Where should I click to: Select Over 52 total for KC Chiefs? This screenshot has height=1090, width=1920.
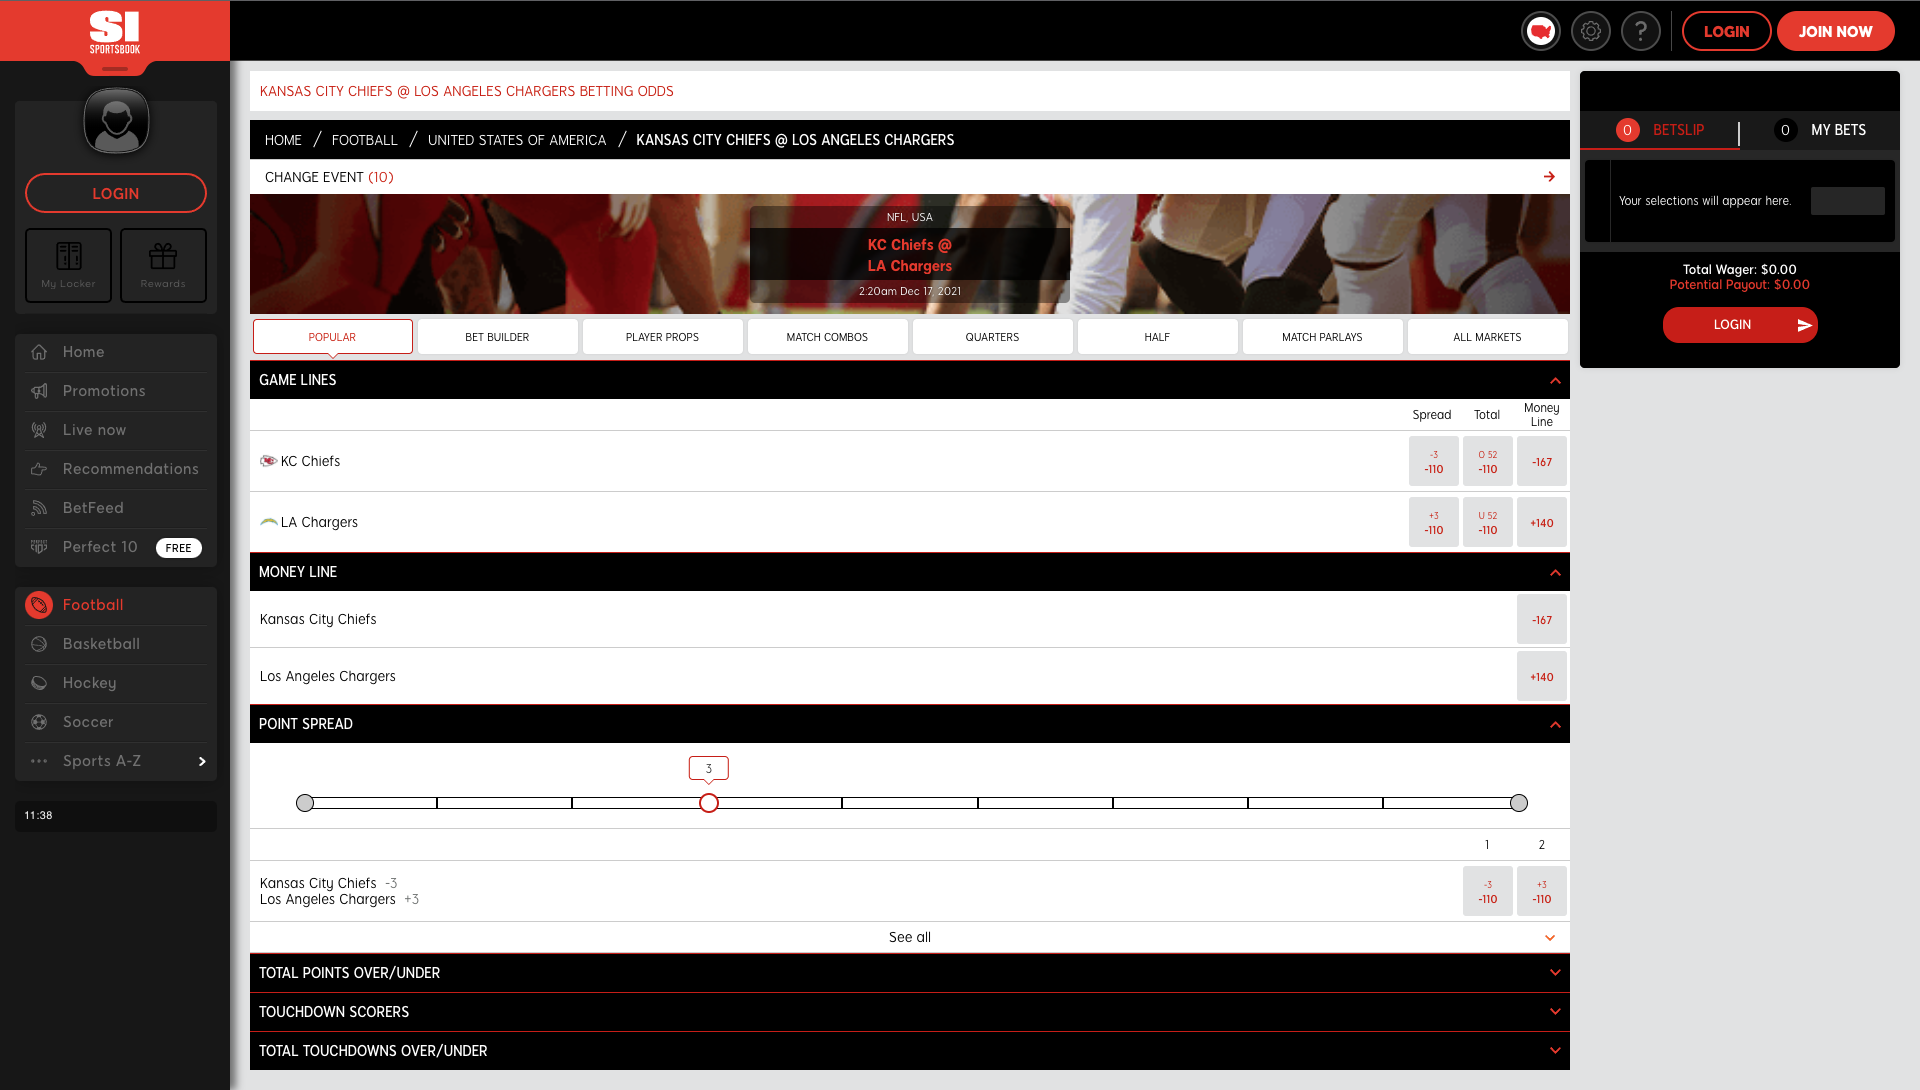coord(1488,461)
